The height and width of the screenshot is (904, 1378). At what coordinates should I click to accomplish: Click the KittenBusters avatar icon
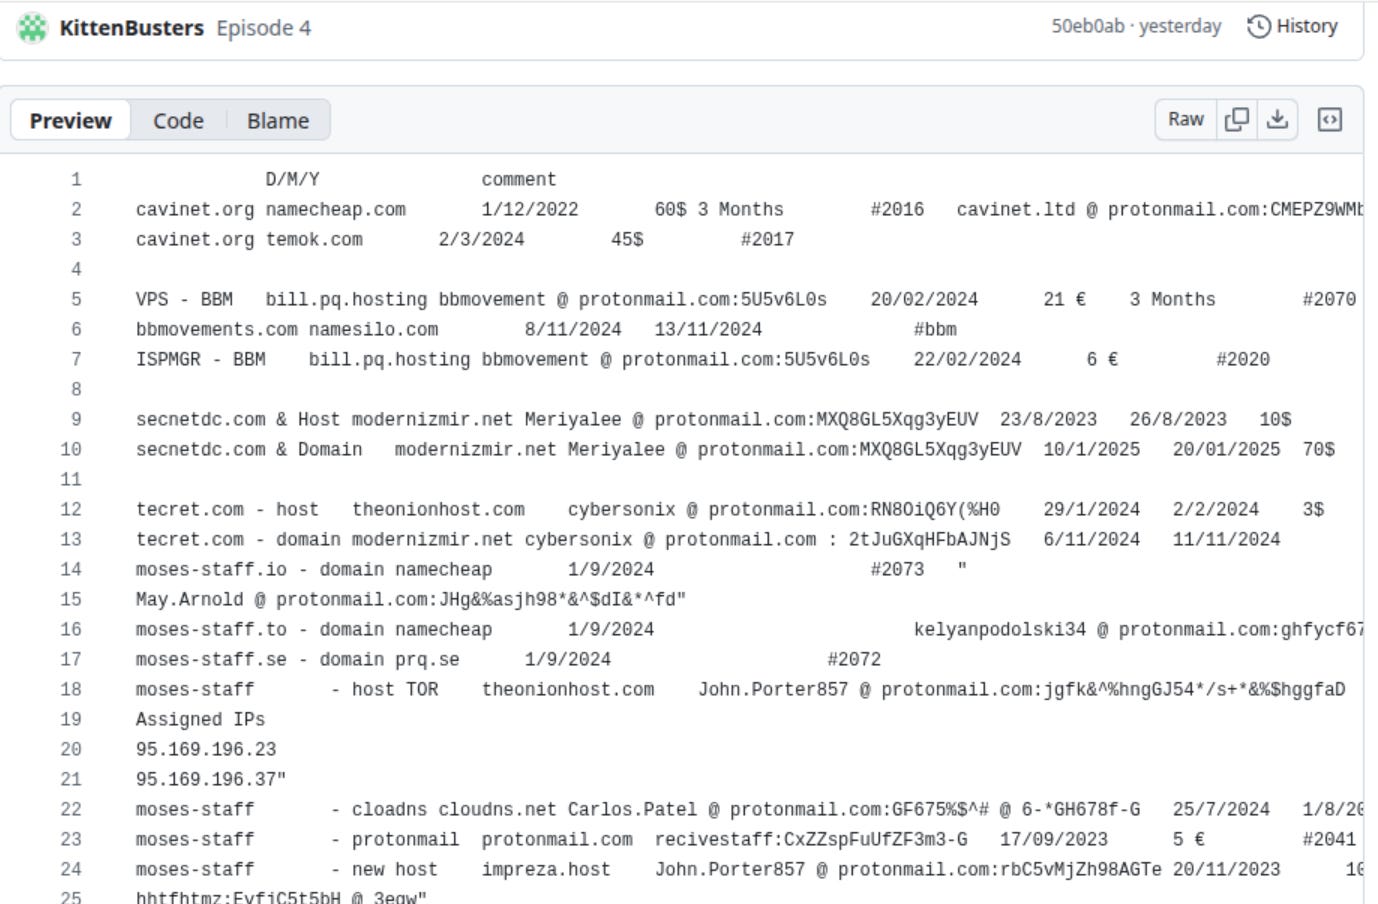[33, 28]
